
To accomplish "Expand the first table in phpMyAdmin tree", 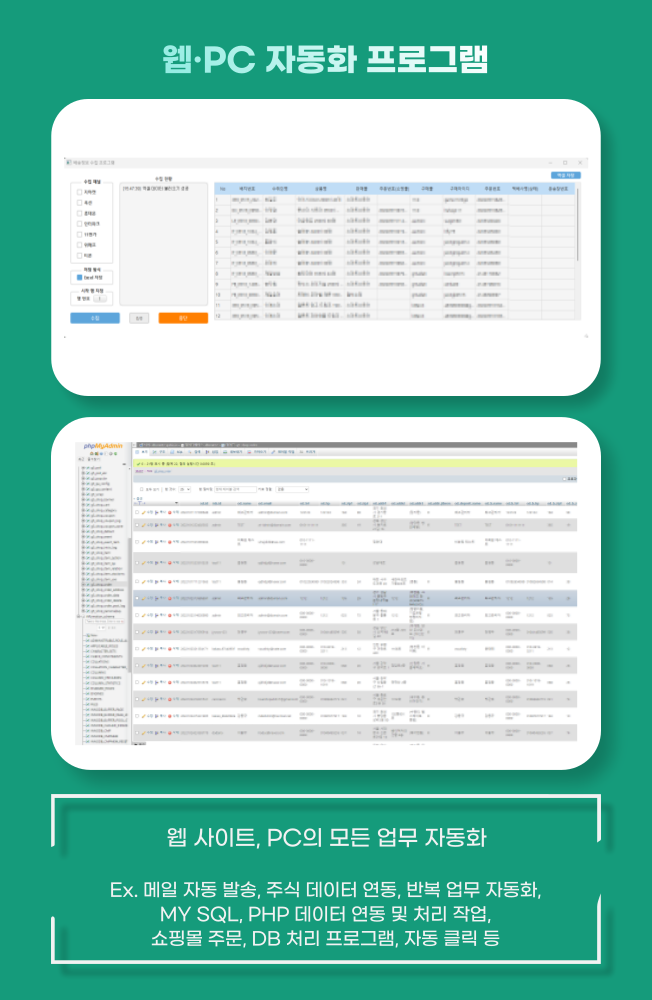I will coord(84,468).
